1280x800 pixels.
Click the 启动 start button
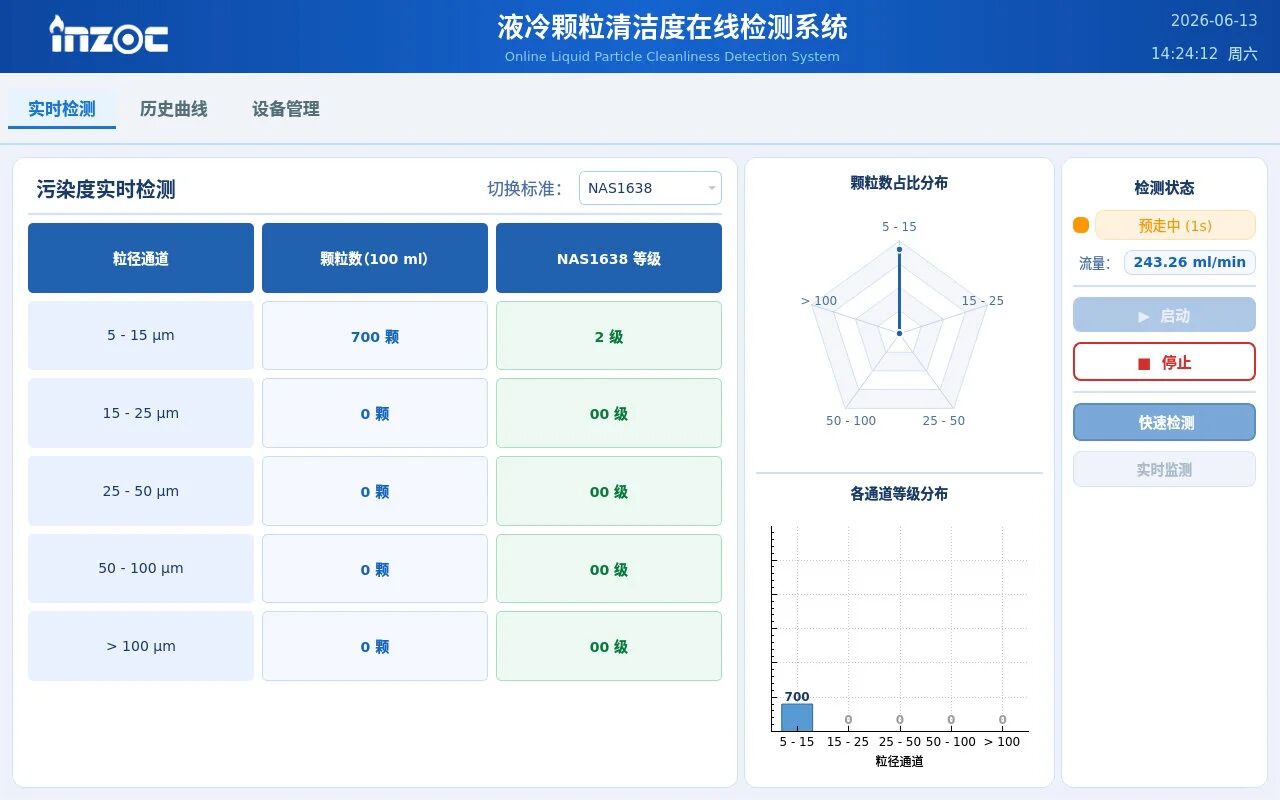pos(1164,315)
